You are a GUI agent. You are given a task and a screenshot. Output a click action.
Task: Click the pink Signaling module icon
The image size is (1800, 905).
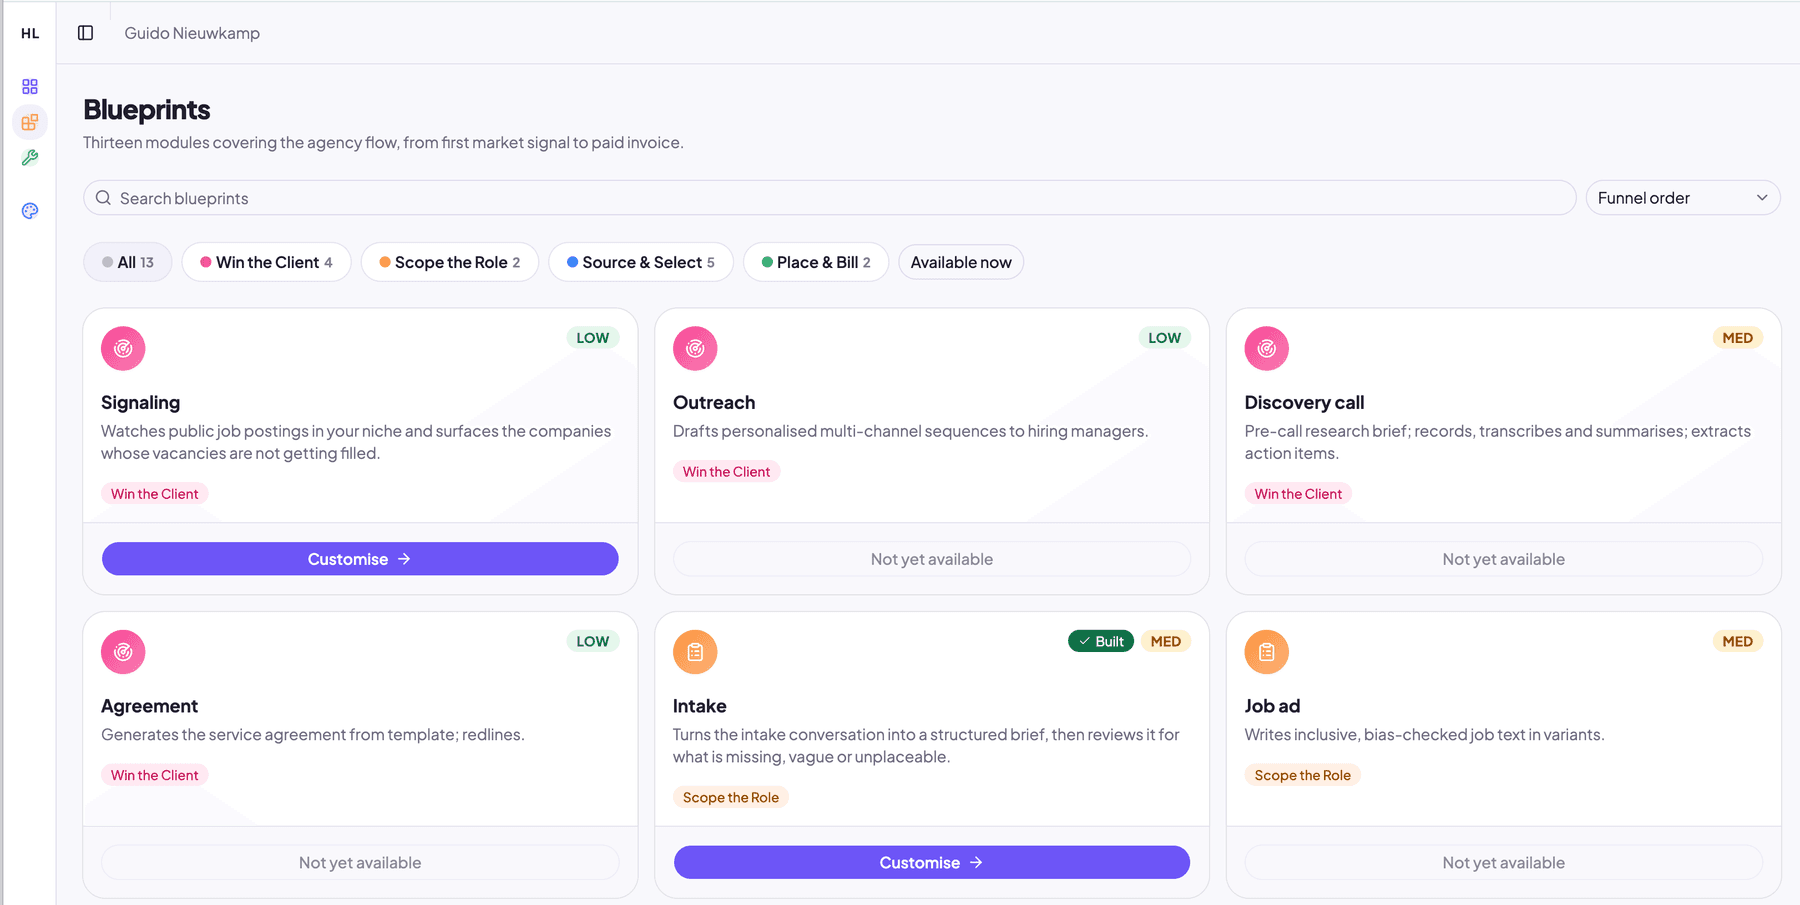[x=123, y=348]
